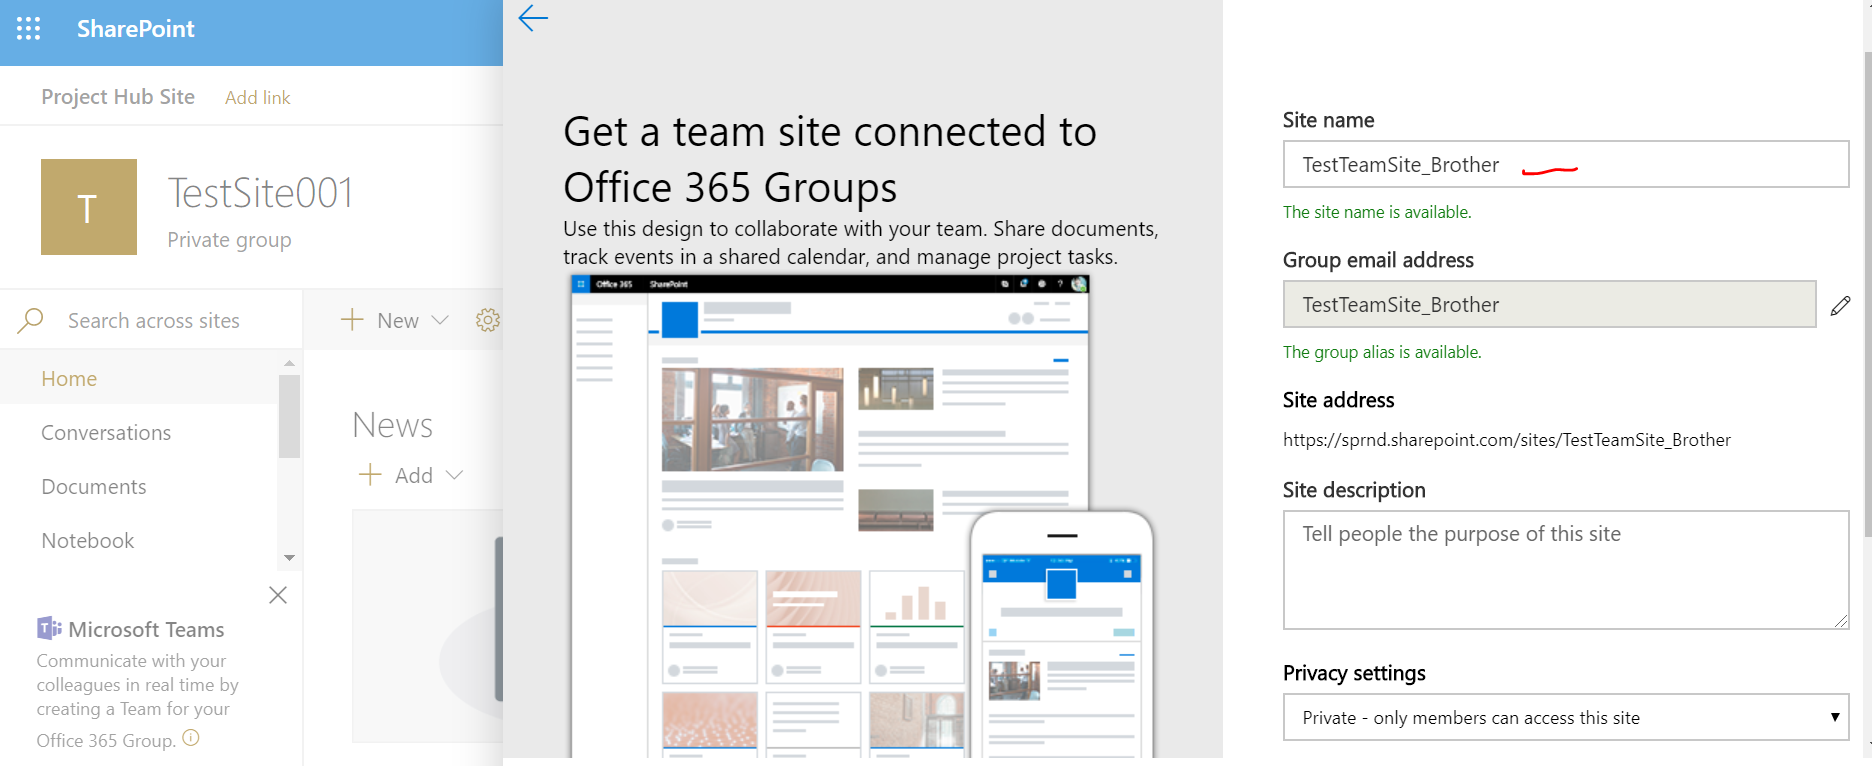Click the Group email address field
1872x766 pixels.
[x=1550, y=304]
